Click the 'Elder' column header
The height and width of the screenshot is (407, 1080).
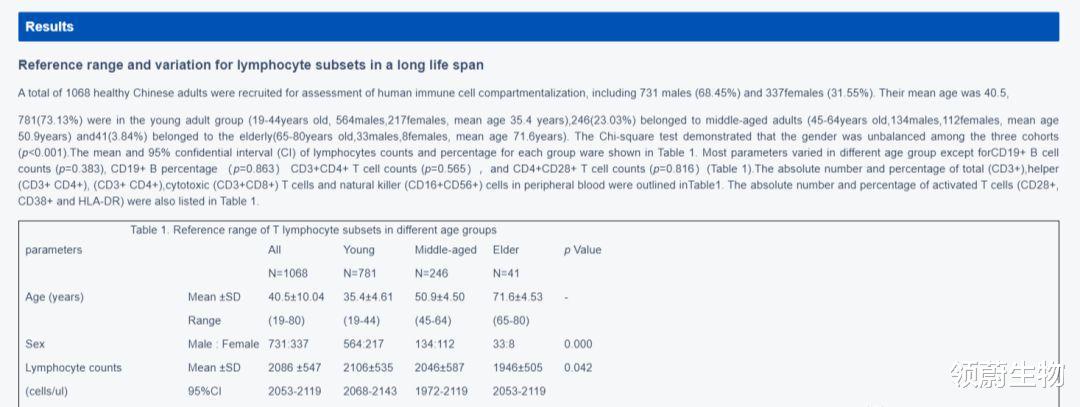click(506, 250)
